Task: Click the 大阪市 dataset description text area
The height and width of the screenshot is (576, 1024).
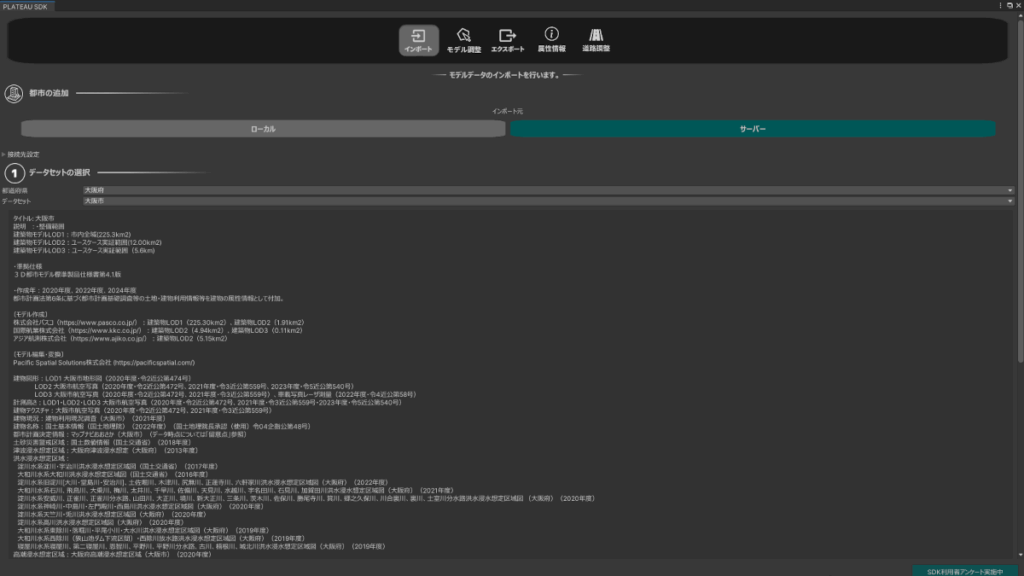Action: (400, 380)
